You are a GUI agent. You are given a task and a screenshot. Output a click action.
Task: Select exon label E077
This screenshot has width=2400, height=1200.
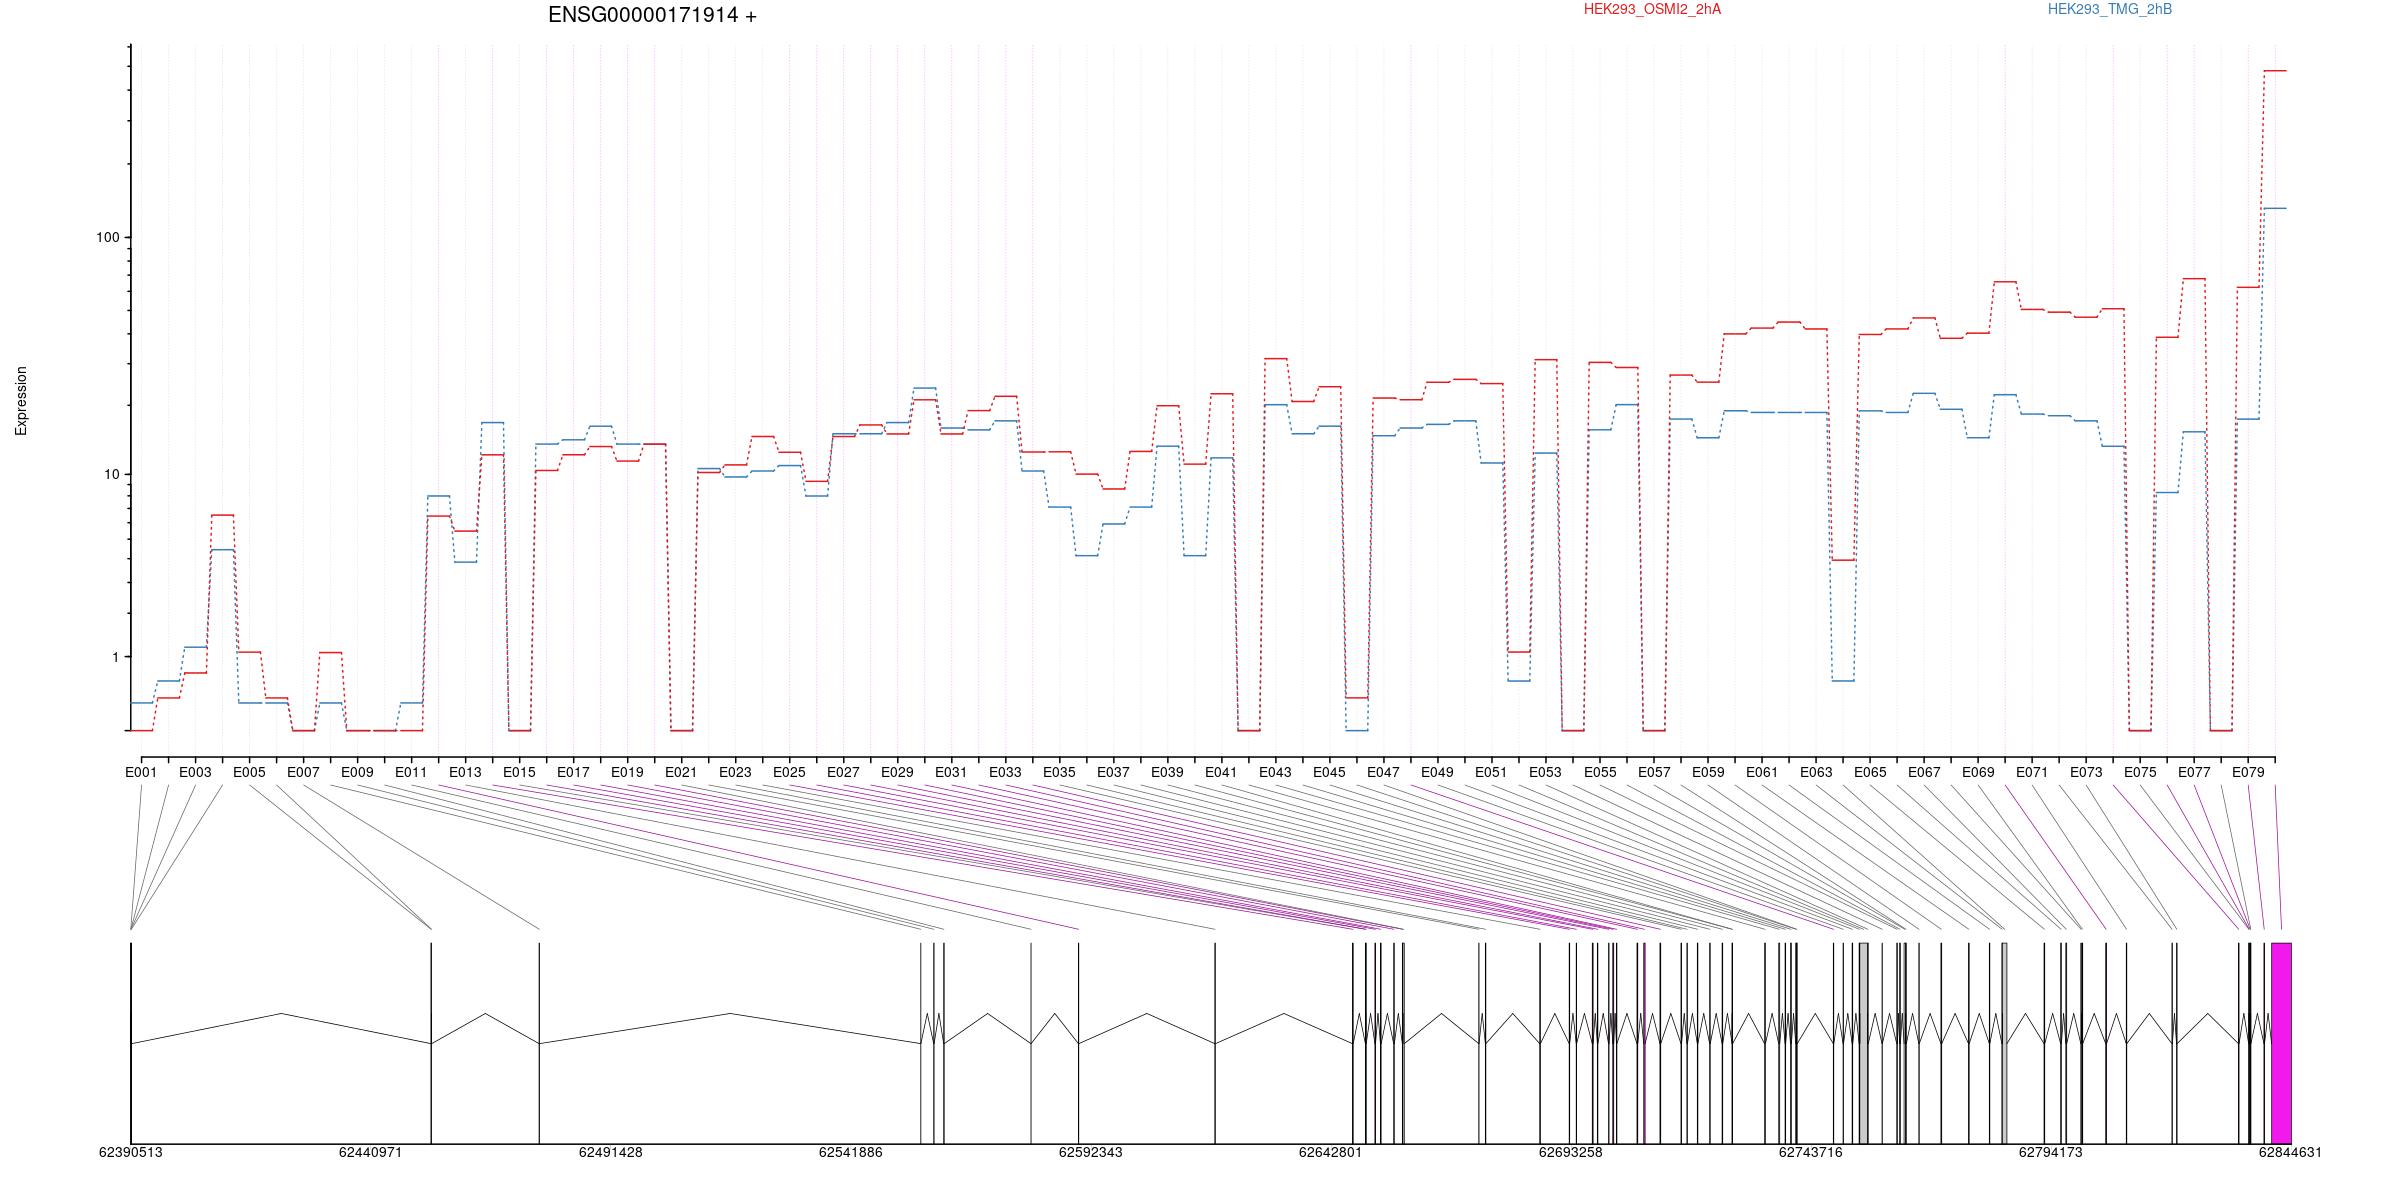[x=2194, y=772]
